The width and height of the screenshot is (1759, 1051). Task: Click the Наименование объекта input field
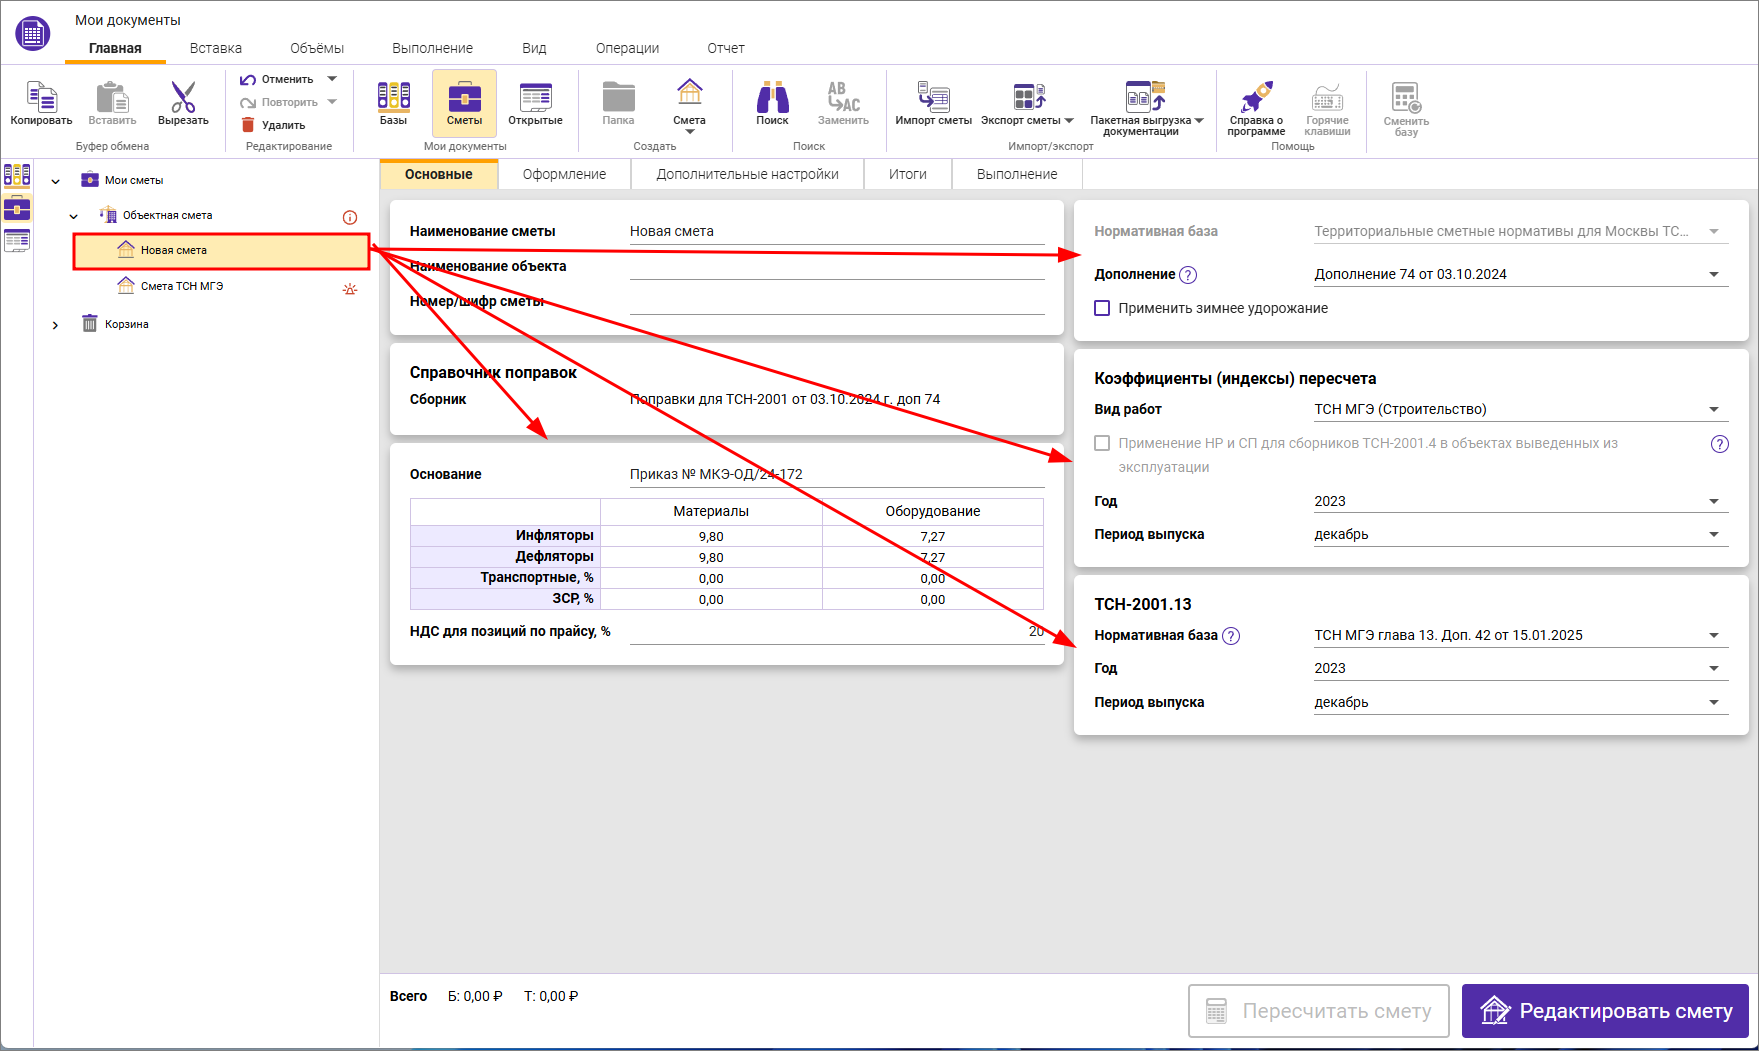coord(836,267)
